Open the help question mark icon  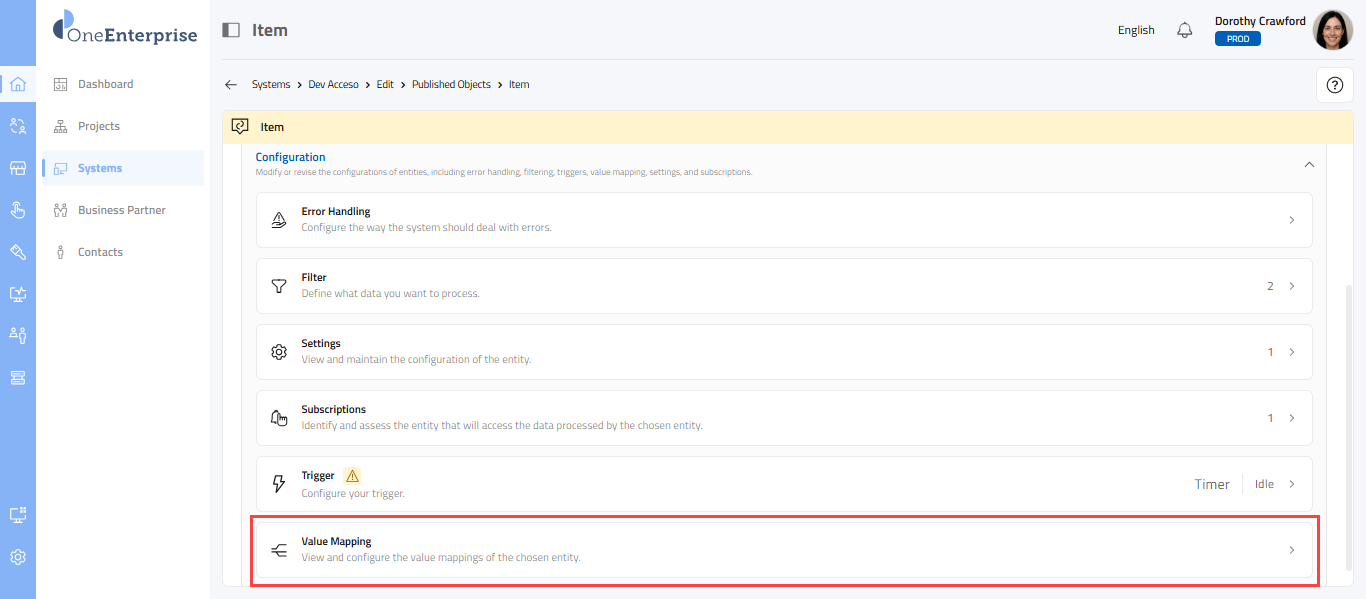click(x=1333, y=85)
